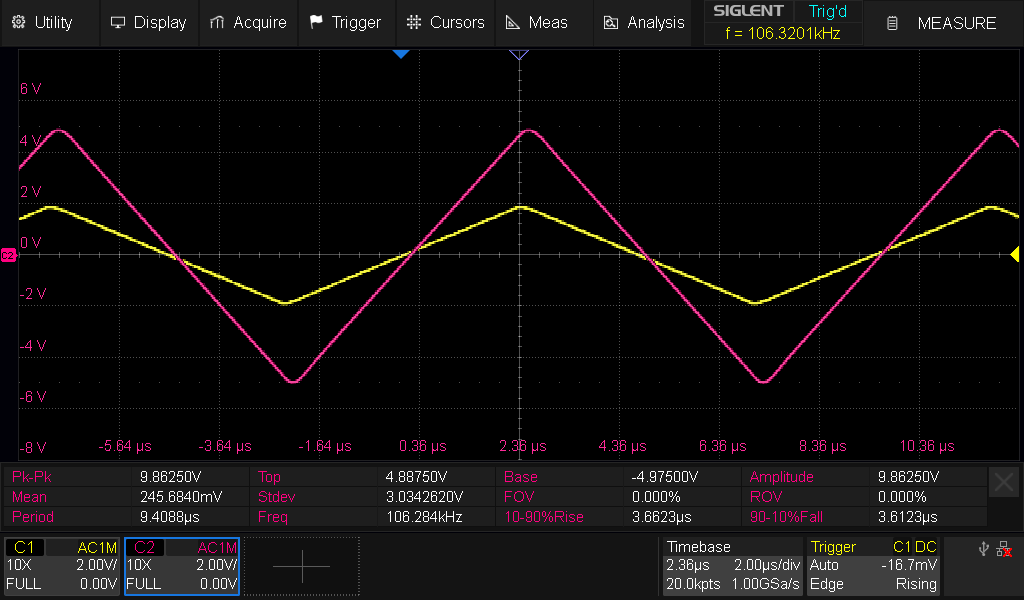Close the measurement statistics table
Screen dimensions: 1024x600
pos(1004,482)
